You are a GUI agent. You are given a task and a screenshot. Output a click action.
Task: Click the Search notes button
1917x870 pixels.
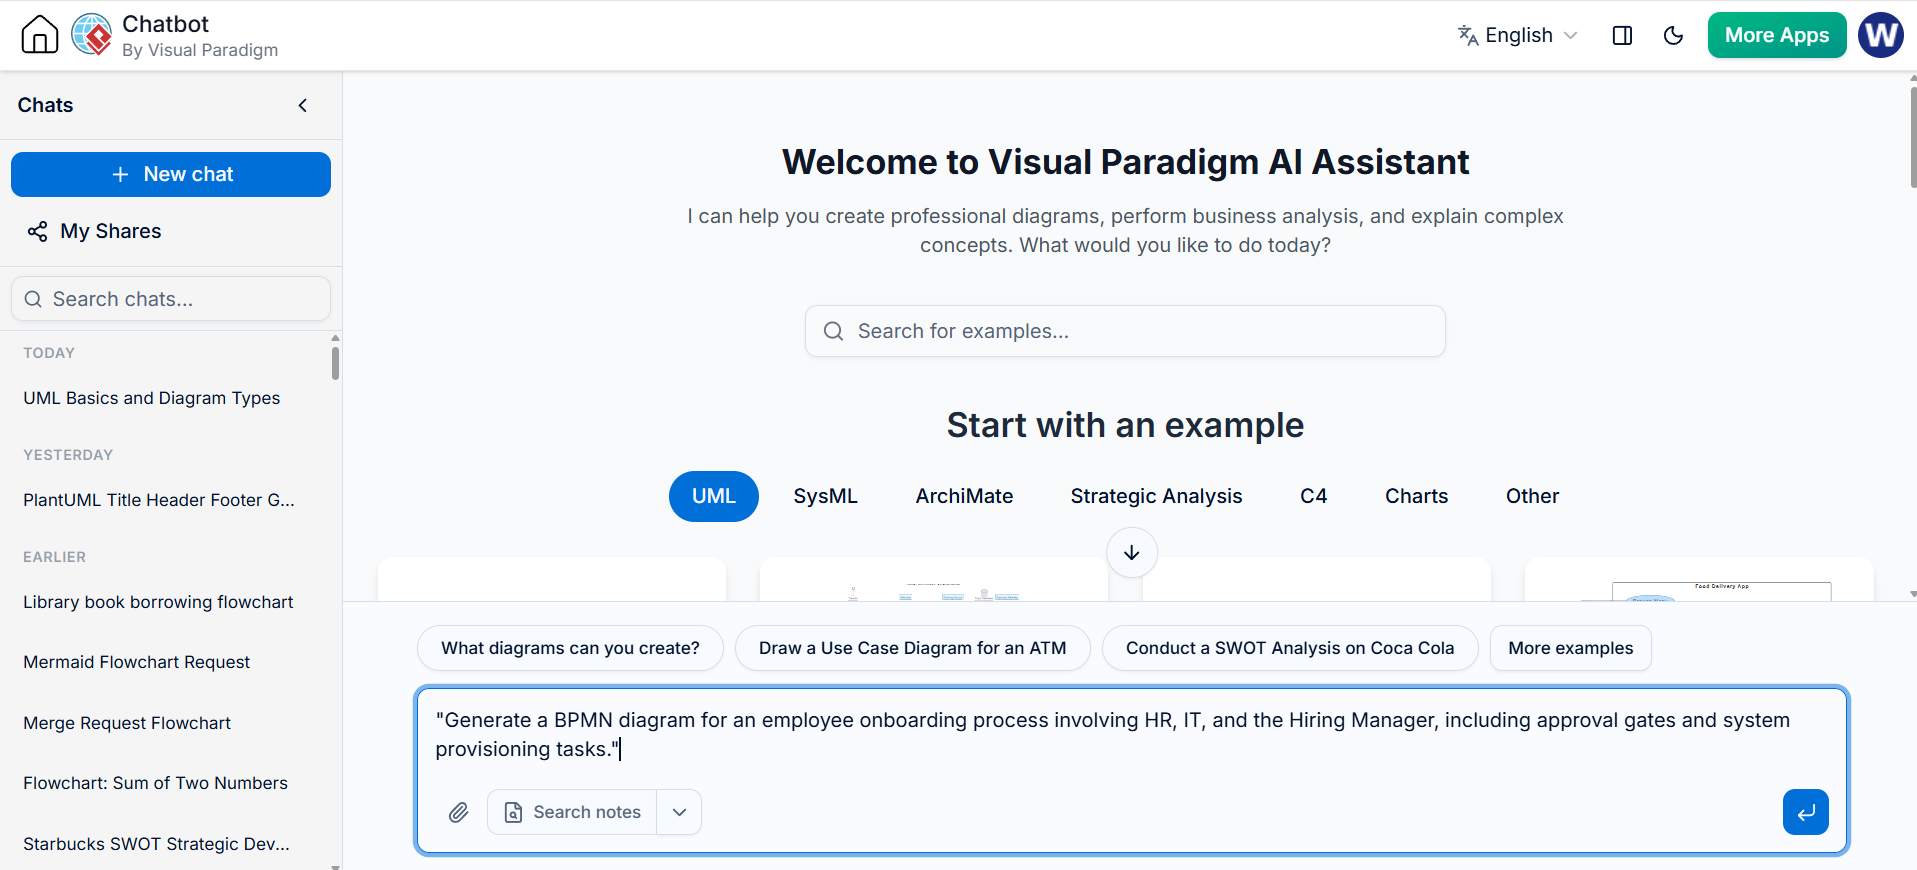[x=572, y=812]
